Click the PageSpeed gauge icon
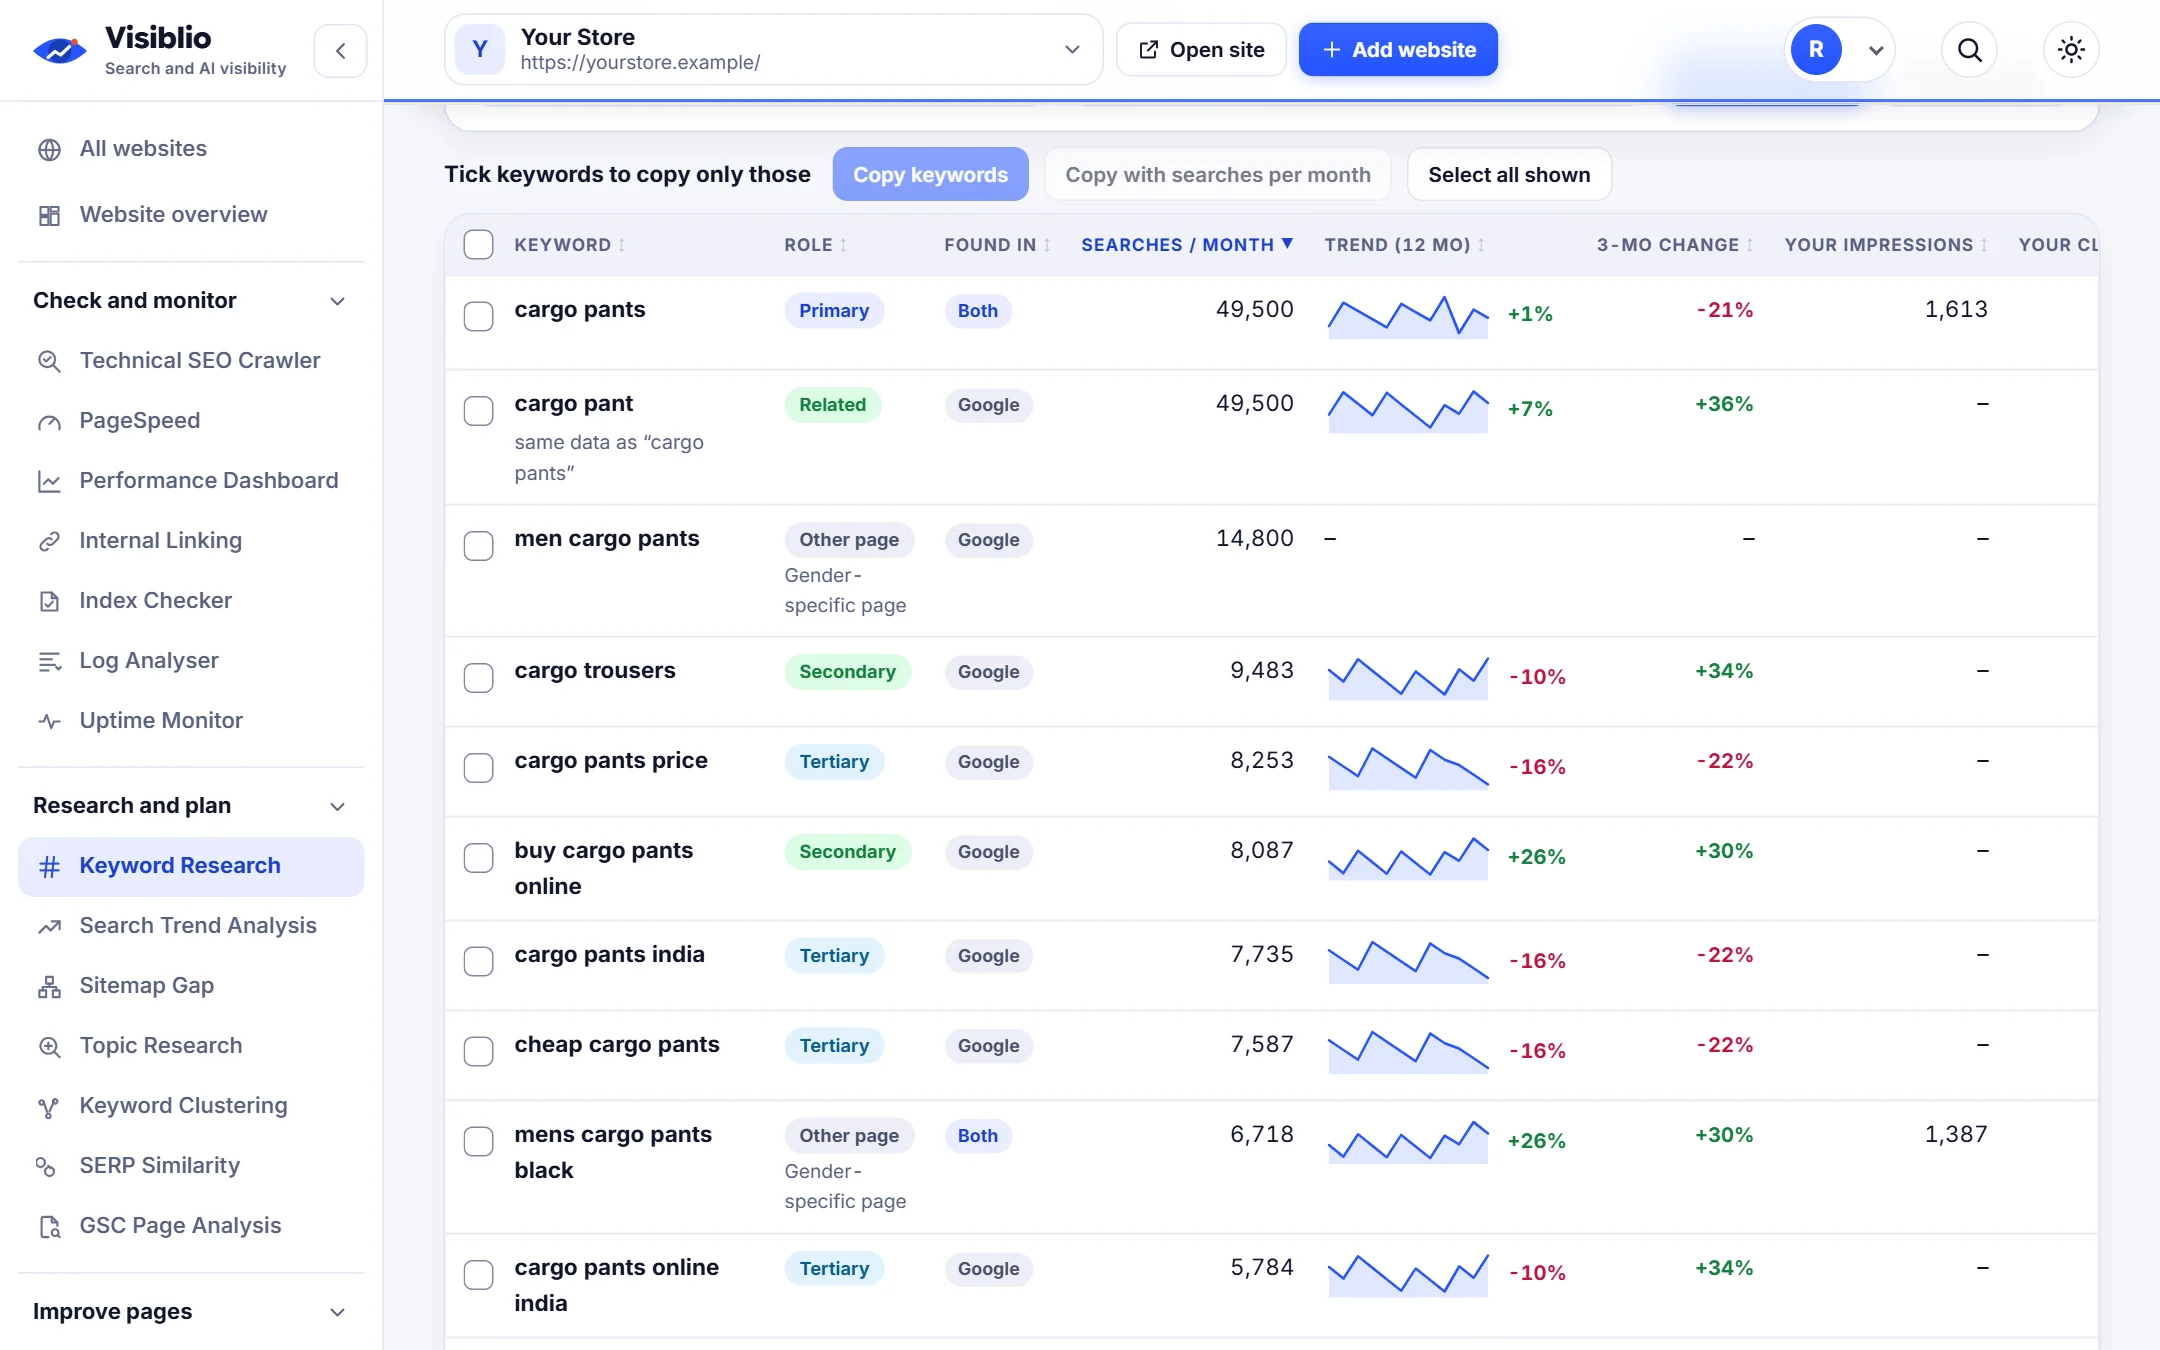This screenshot has width=2160, height=1350. click(x=49, y=422)
